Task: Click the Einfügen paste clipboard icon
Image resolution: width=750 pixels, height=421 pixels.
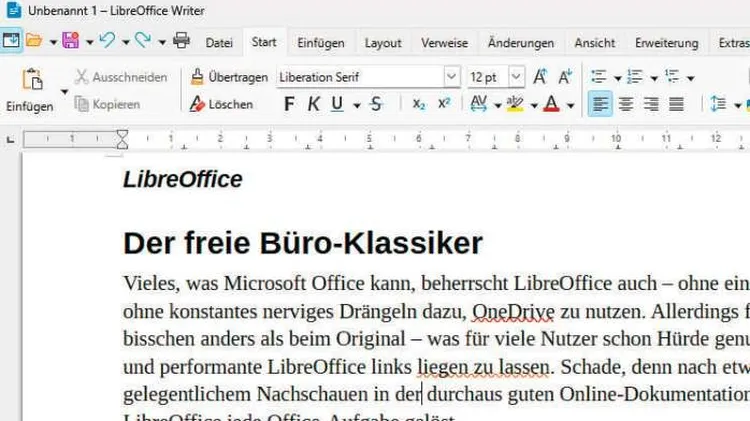Action: pyautogui.click(x=32, y=80)
